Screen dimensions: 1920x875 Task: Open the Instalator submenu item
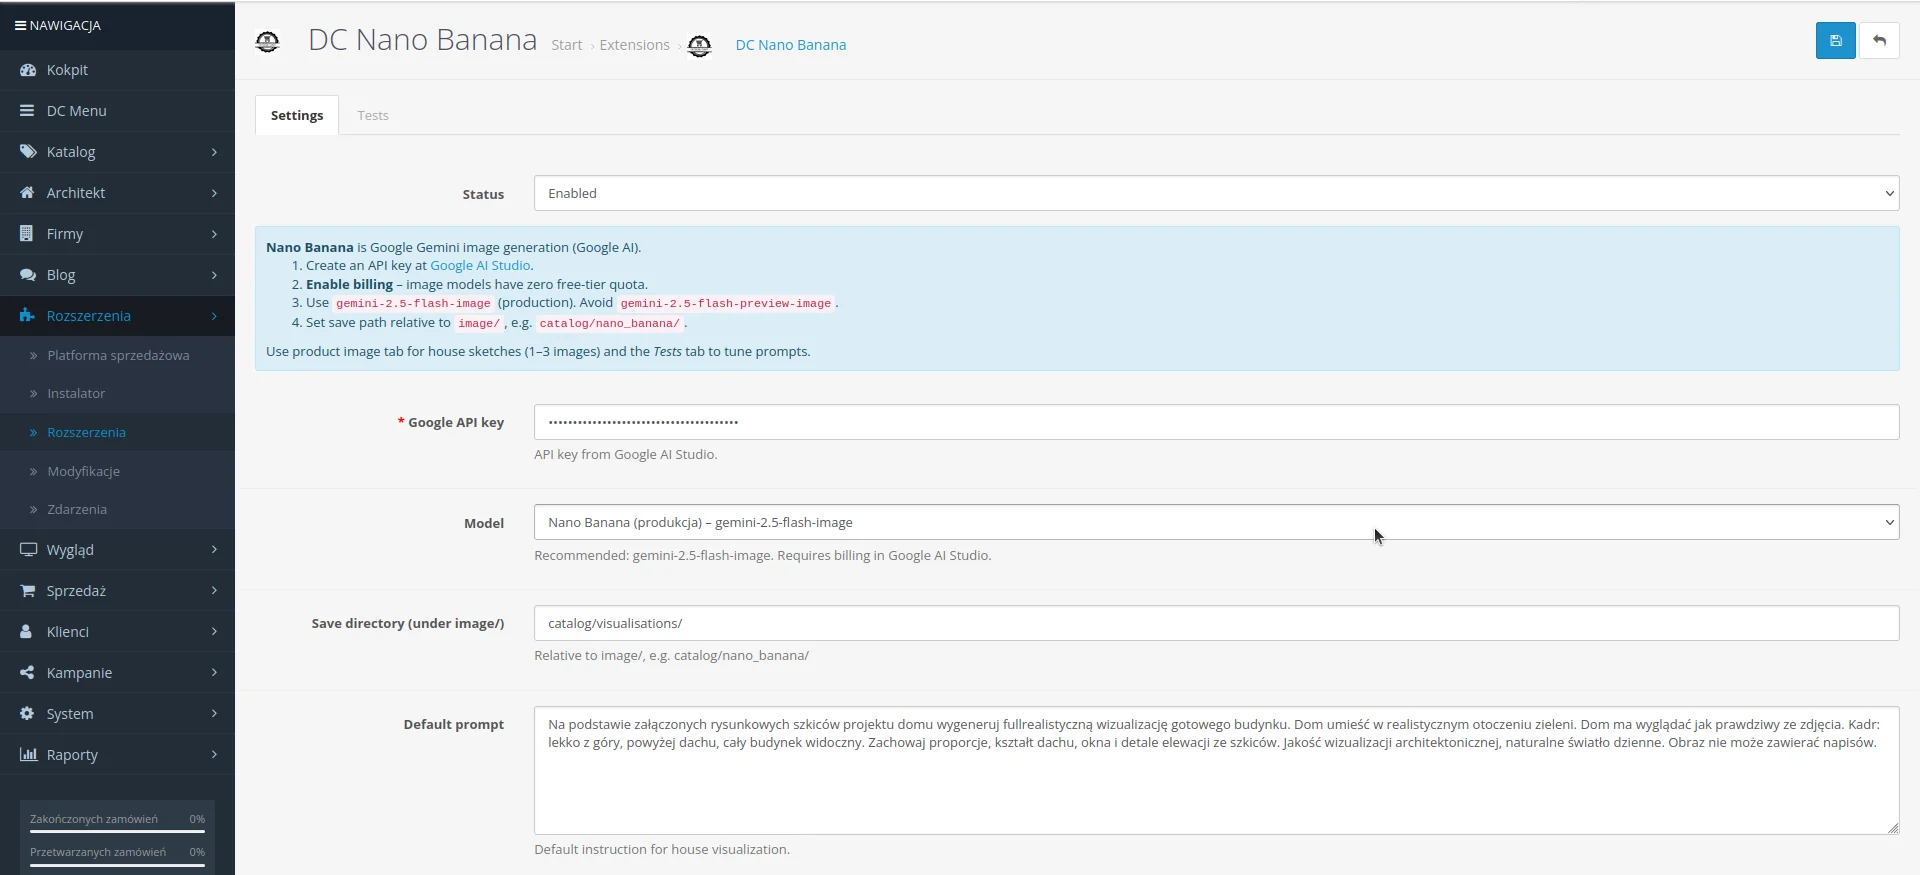point(117,394)
